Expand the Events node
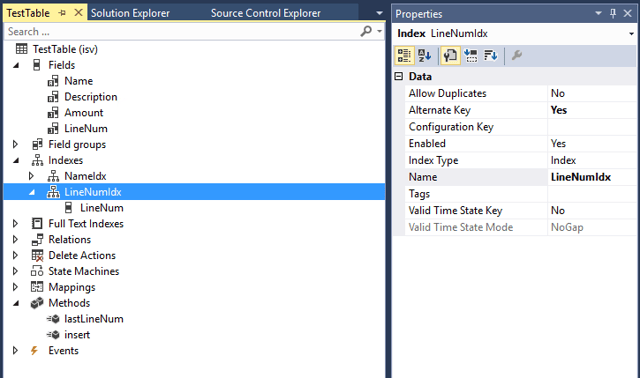This screenshot has height=378, width=640. pyautogui.click(x=16, y=350)
